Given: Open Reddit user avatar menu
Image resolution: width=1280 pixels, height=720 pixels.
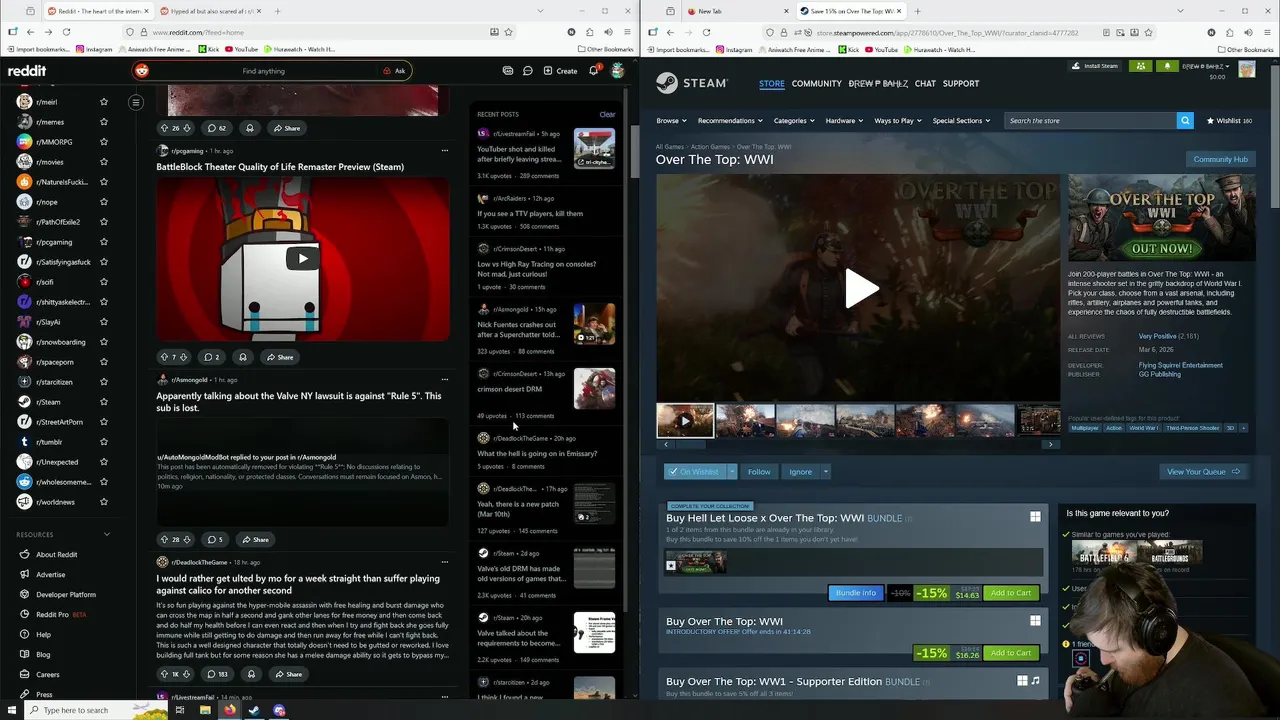Looking at the screenshot, I should pos(618,71).
